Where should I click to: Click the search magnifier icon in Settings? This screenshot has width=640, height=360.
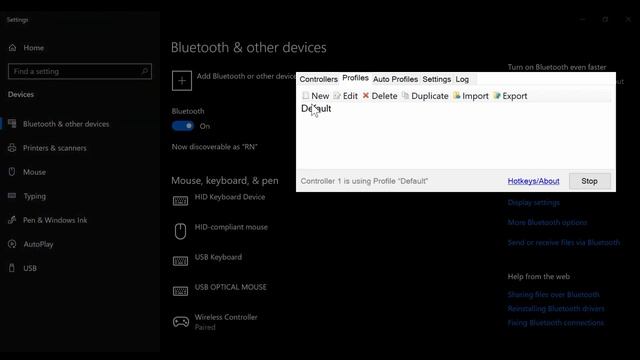[144, 71]
